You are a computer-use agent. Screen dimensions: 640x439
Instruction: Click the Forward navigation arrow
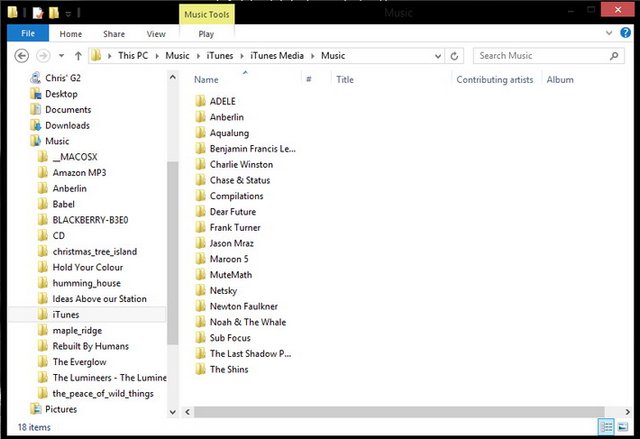point(43,55)
